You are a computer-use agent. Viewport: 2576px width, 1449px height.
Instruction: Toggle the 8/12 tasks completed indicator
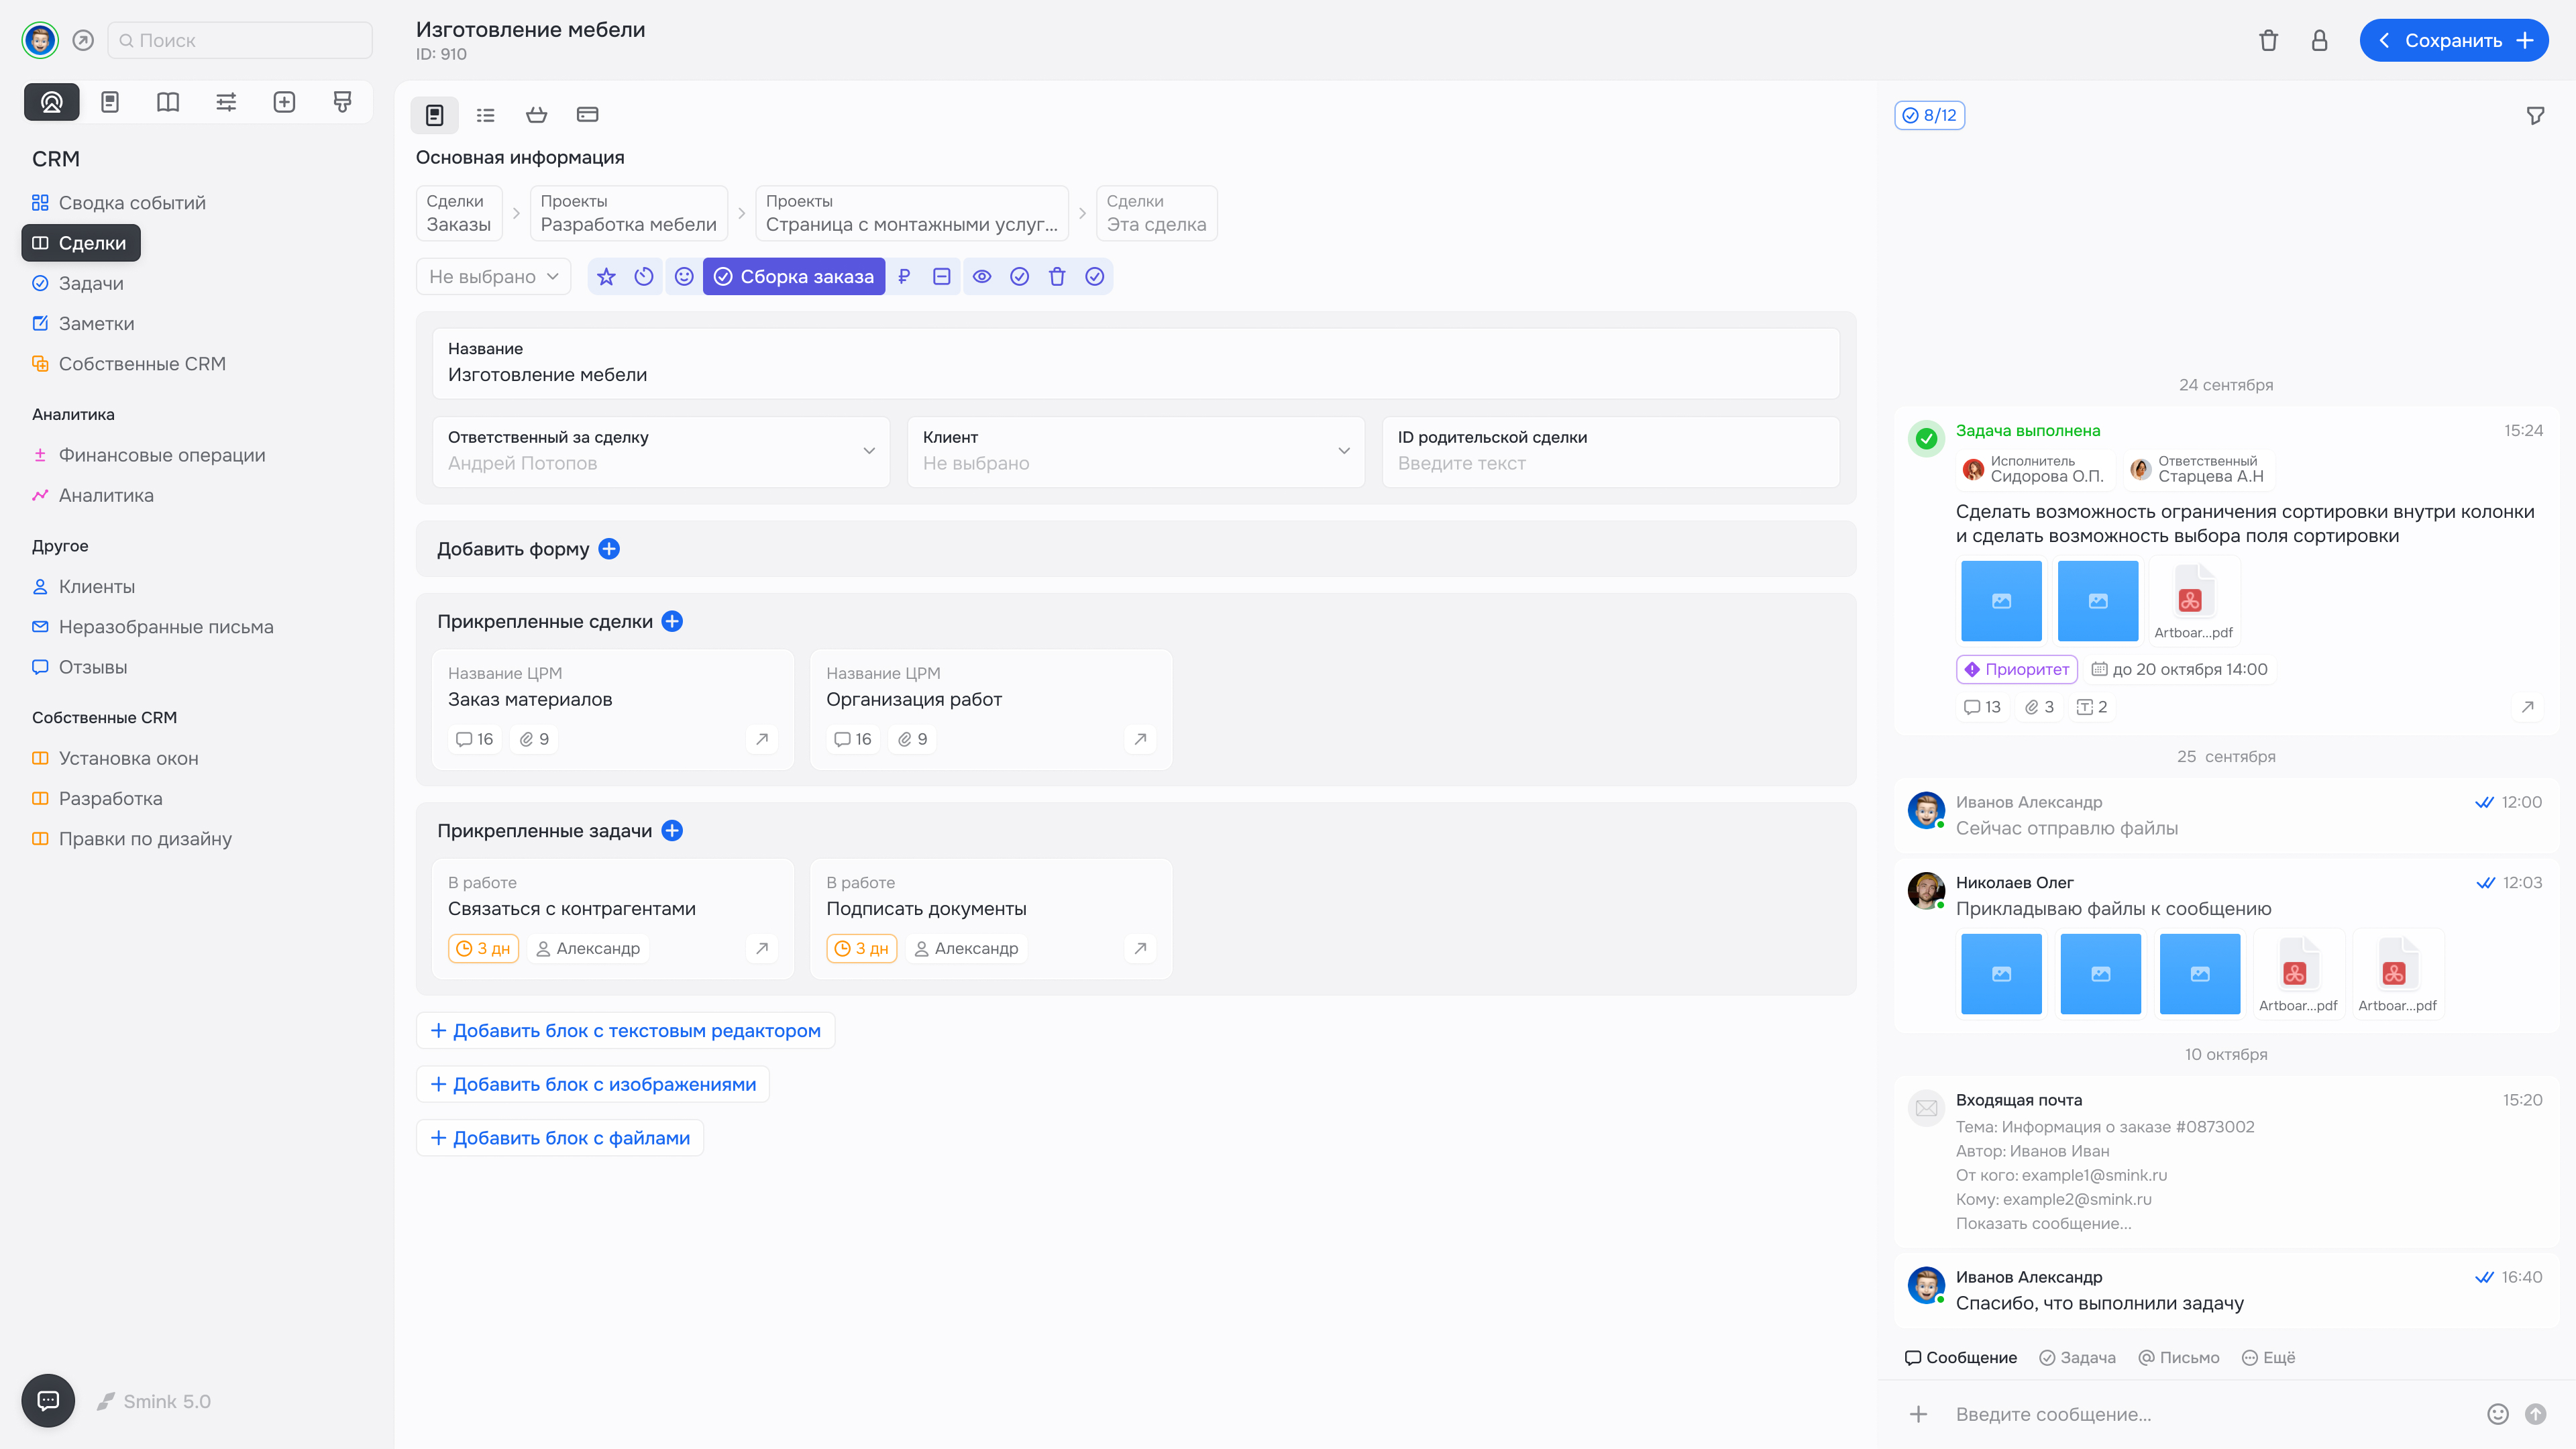(x=1929, y=115)
